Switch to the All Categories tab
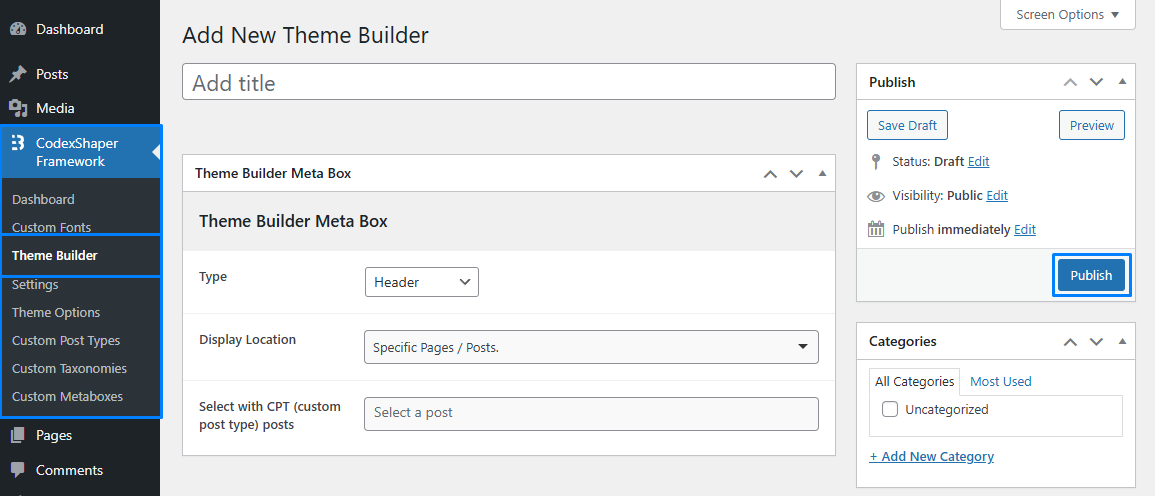The height and width of the screenshot is (496, 1155). point(914,382)
